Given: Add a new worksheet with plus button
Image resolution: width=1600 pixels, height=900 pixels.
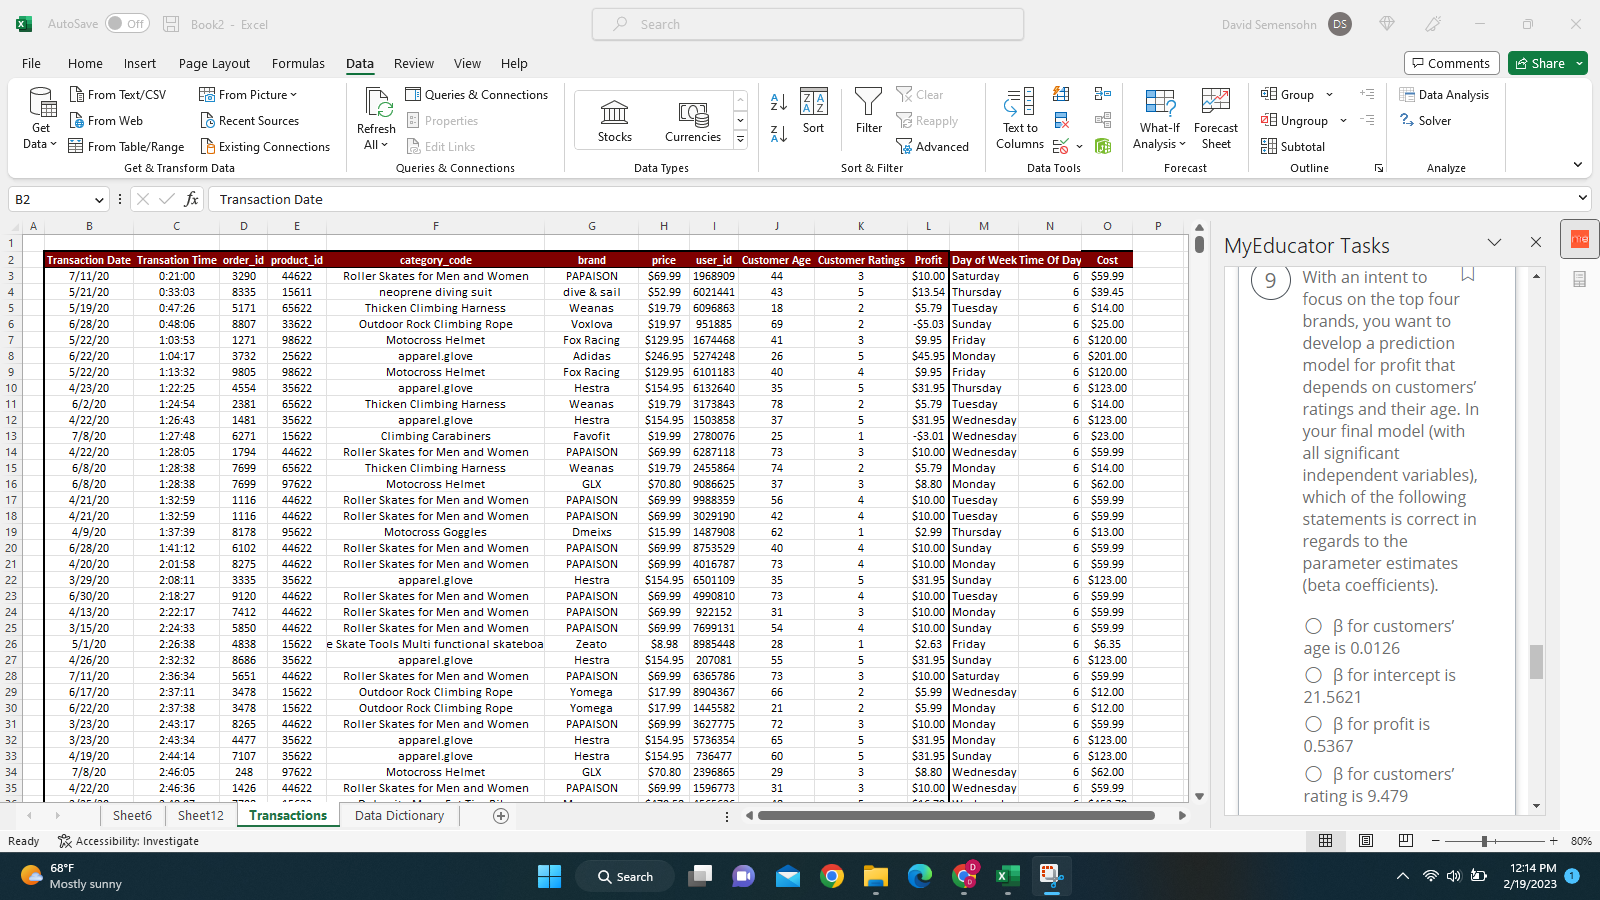Looking at the screenshot, I should 500,815.
